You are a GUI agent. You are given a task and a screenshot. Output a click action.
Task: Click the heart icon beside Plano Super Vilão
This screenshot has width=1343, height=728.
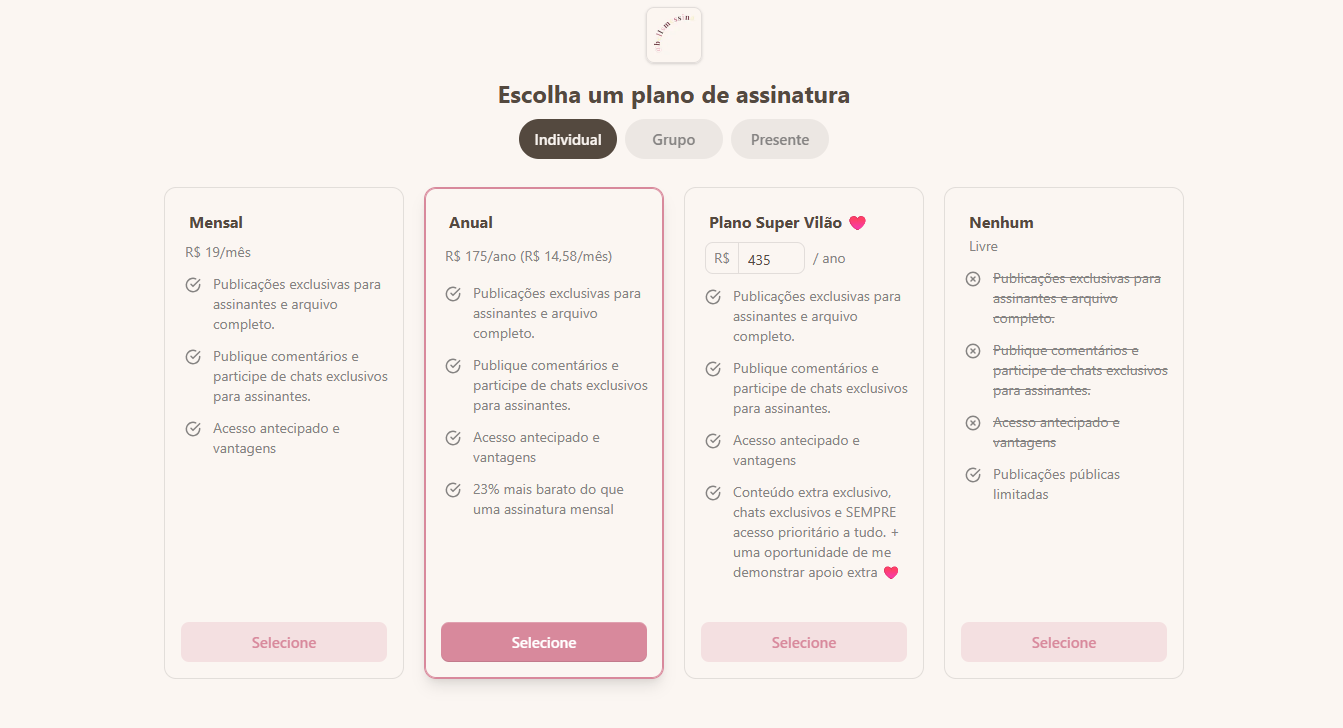pyautogui.click(x=857, y=222)
